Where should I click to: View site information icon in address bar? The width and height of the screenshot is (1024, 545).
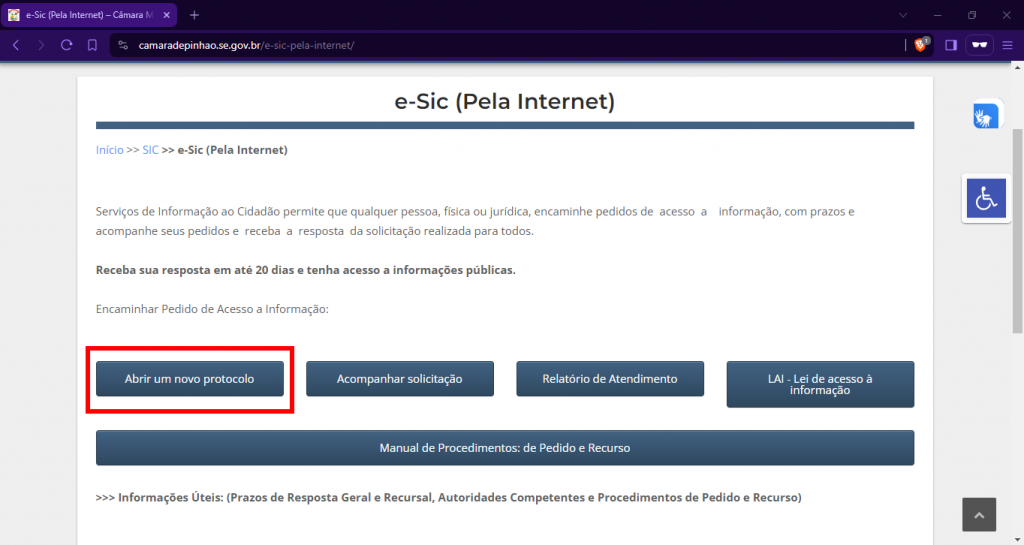point(123,45)
